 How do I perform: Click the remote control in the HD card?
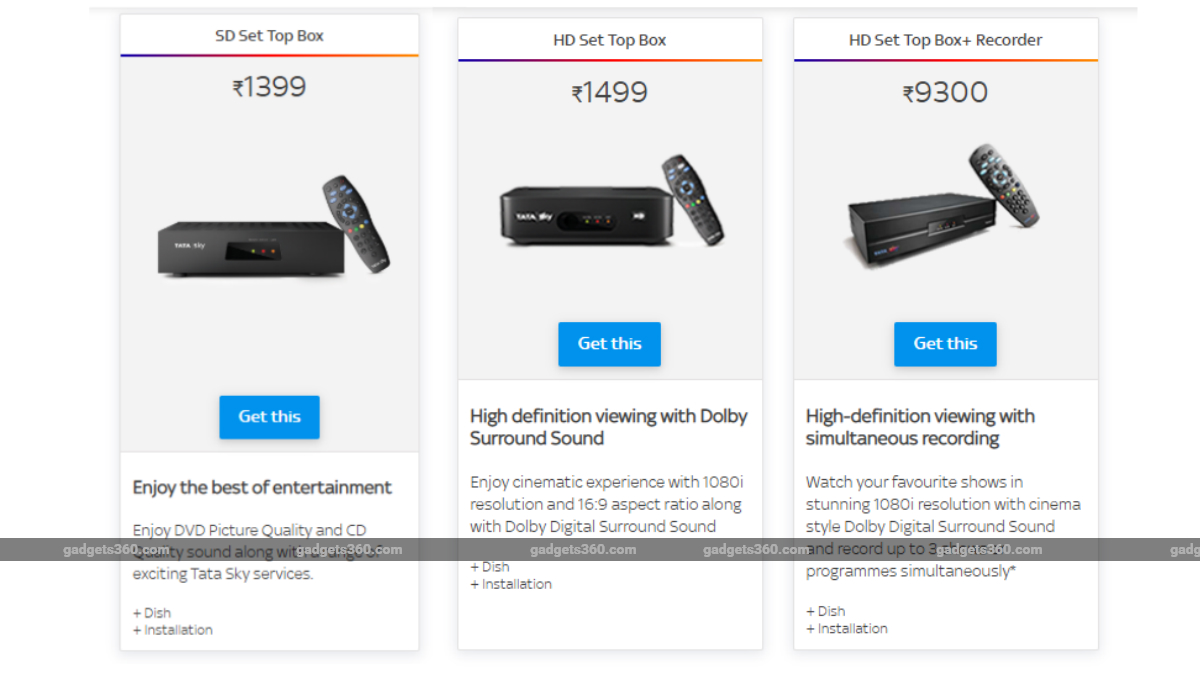692,200
